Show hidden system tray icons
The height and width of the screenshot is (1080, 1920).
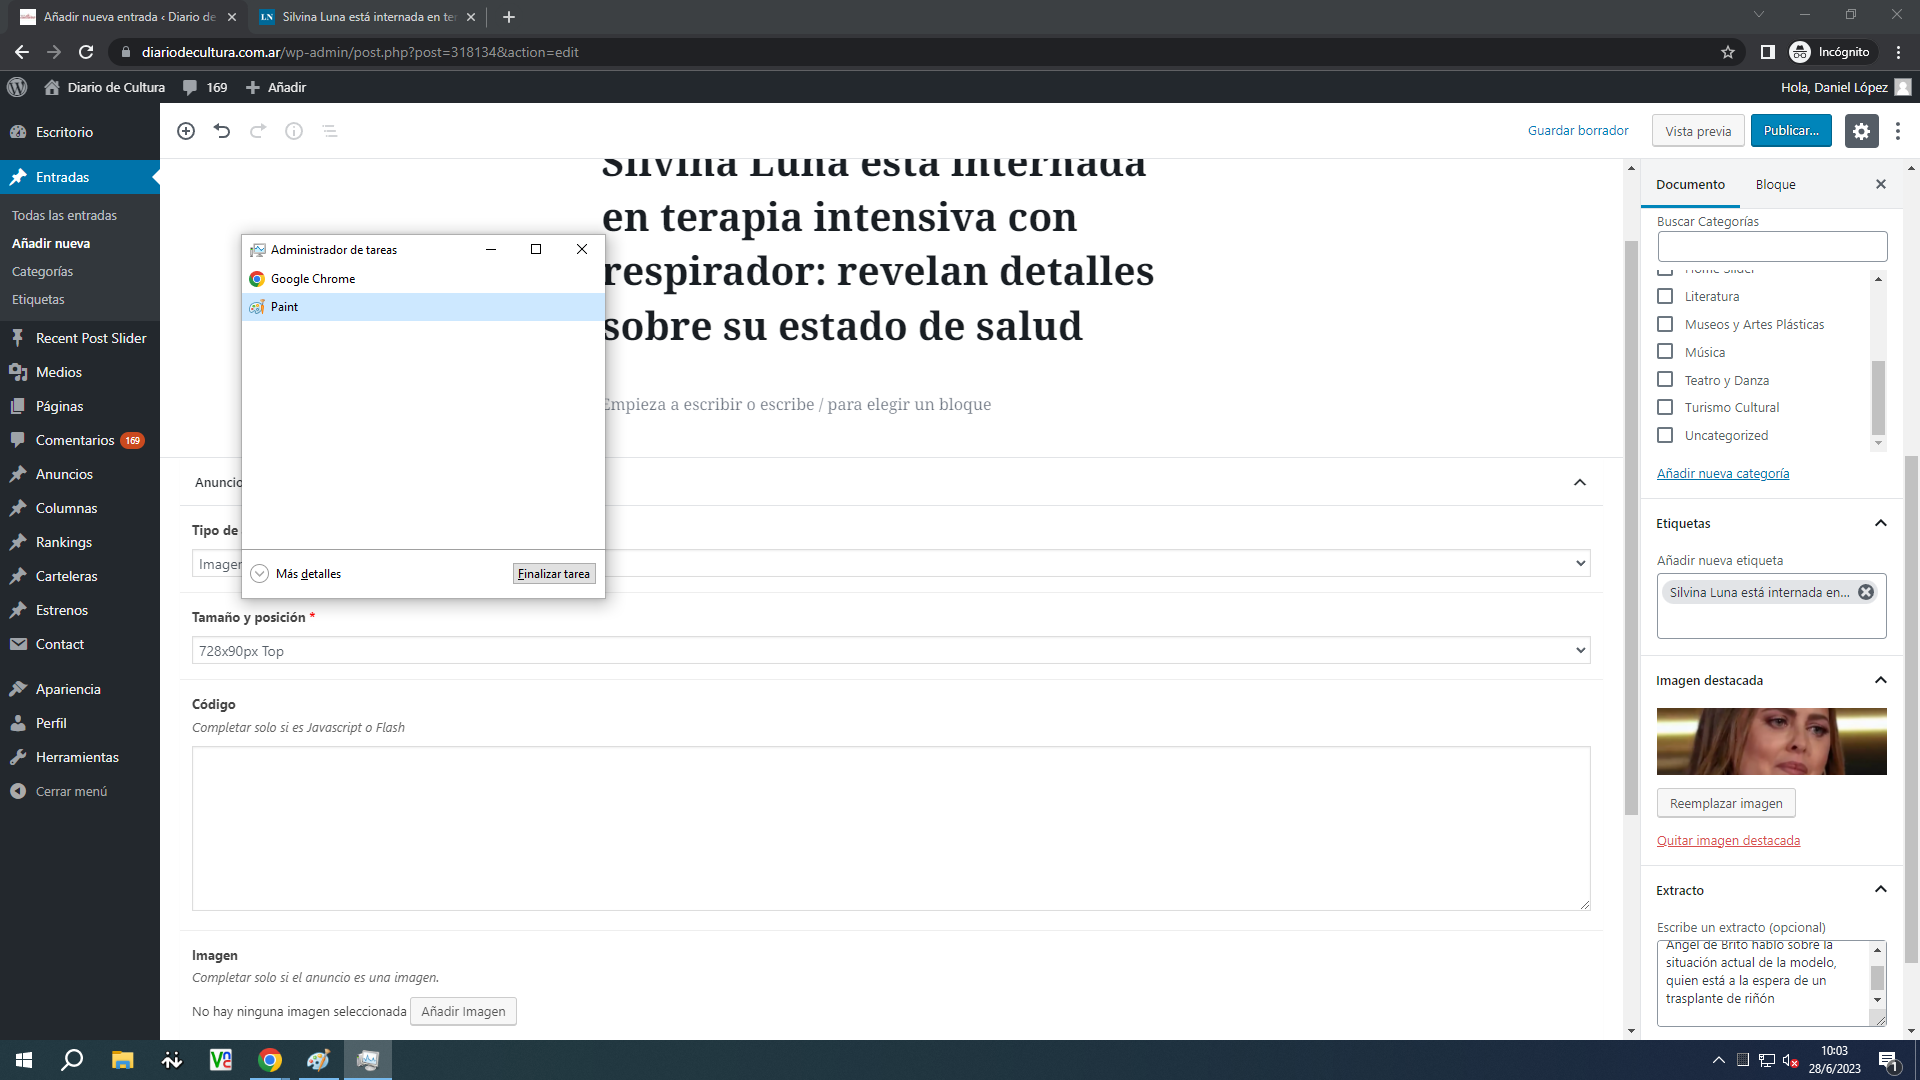(x=1718, y=1060)
